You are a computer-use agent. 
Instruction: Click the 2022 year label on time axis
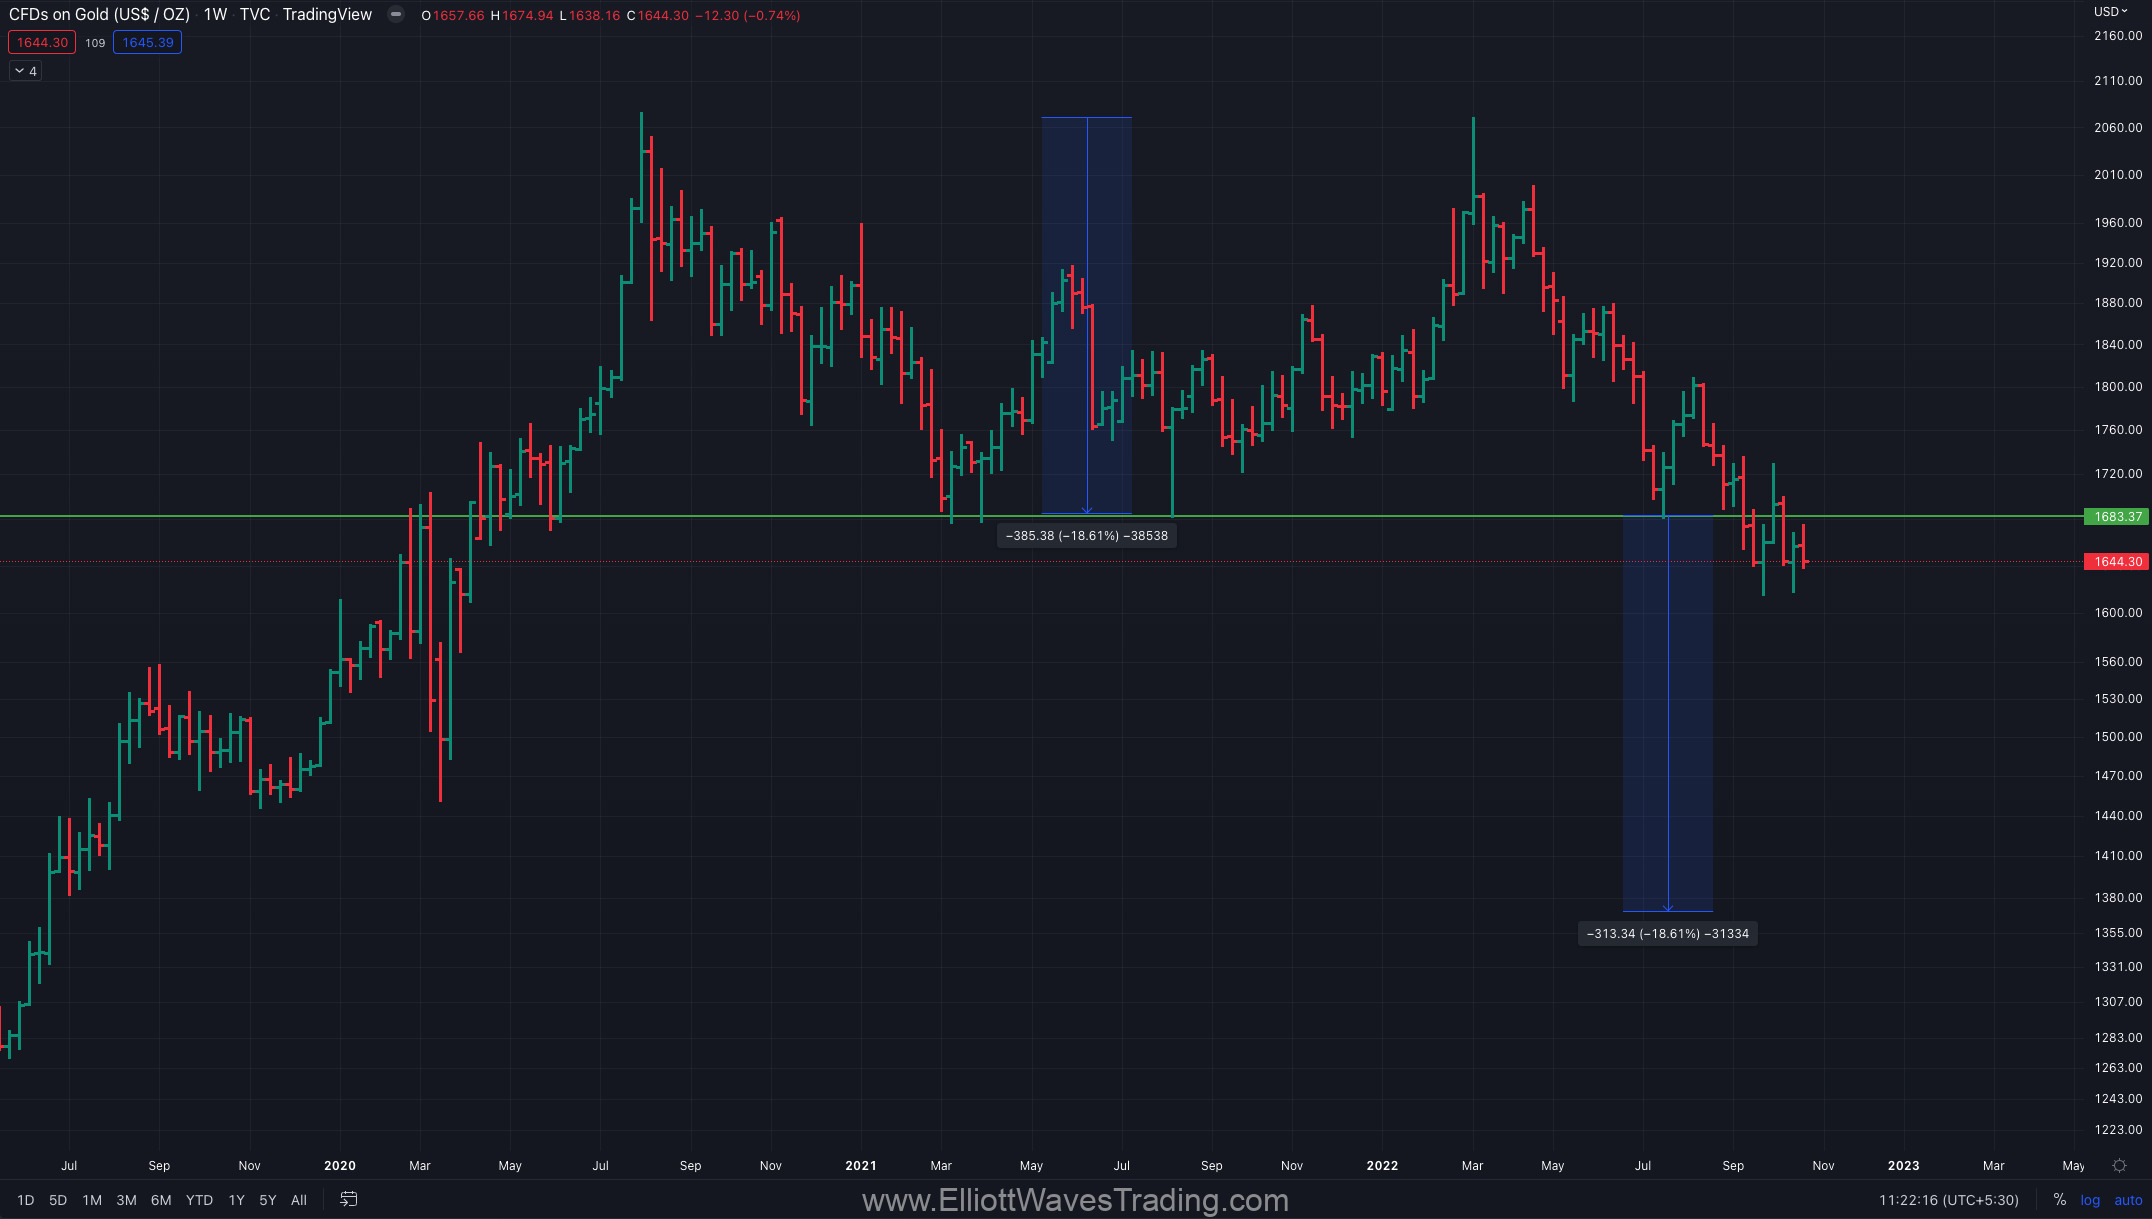[x=1382, y=1166]
